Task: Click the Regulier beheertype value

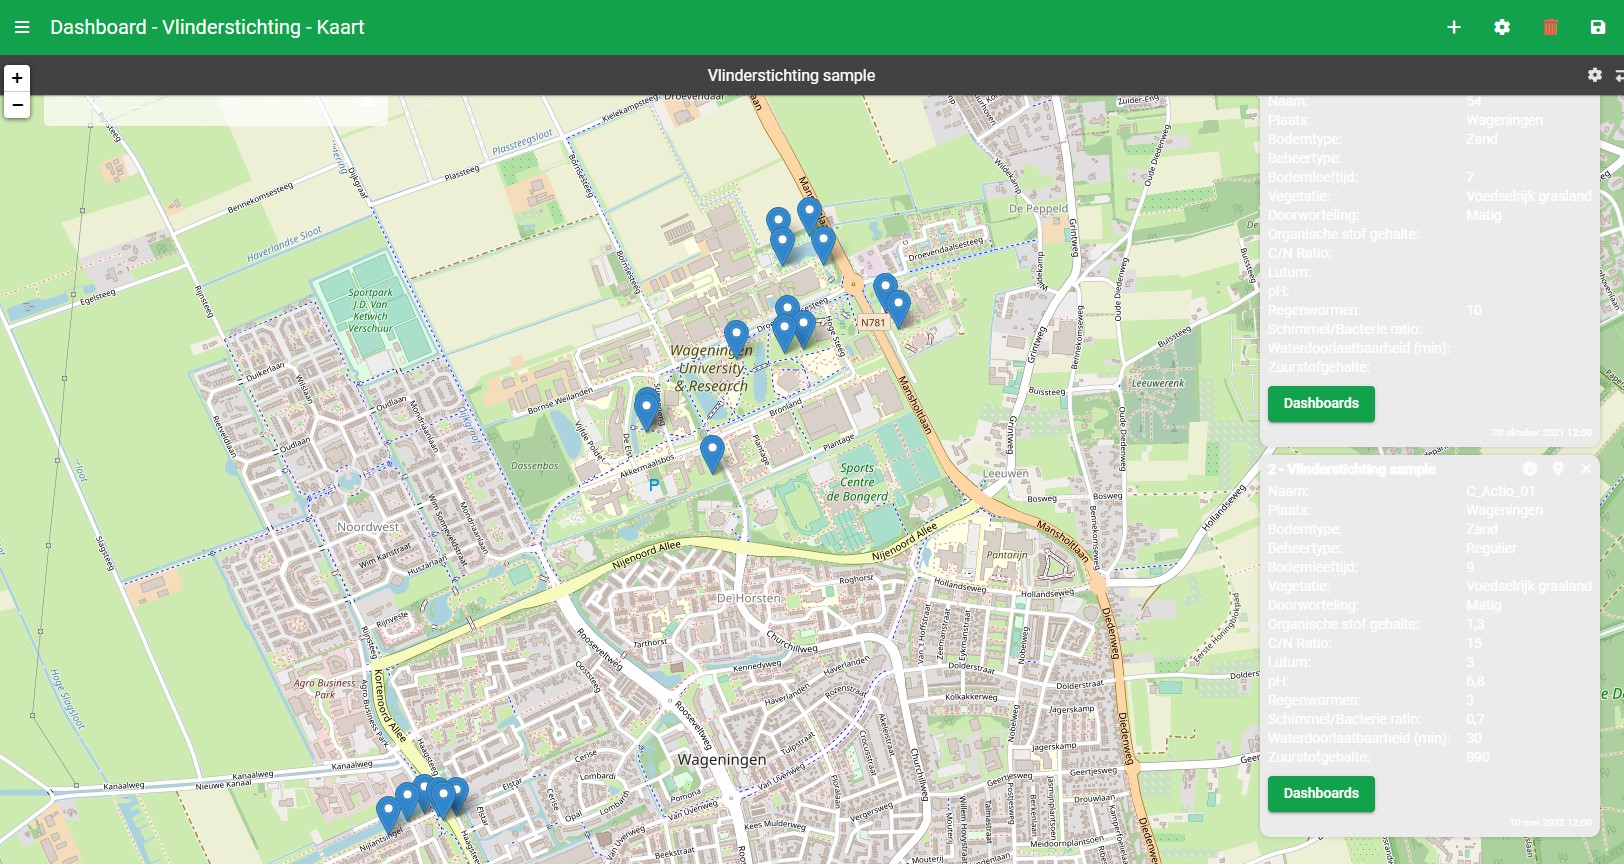Action: click(x=1491, y=548)
